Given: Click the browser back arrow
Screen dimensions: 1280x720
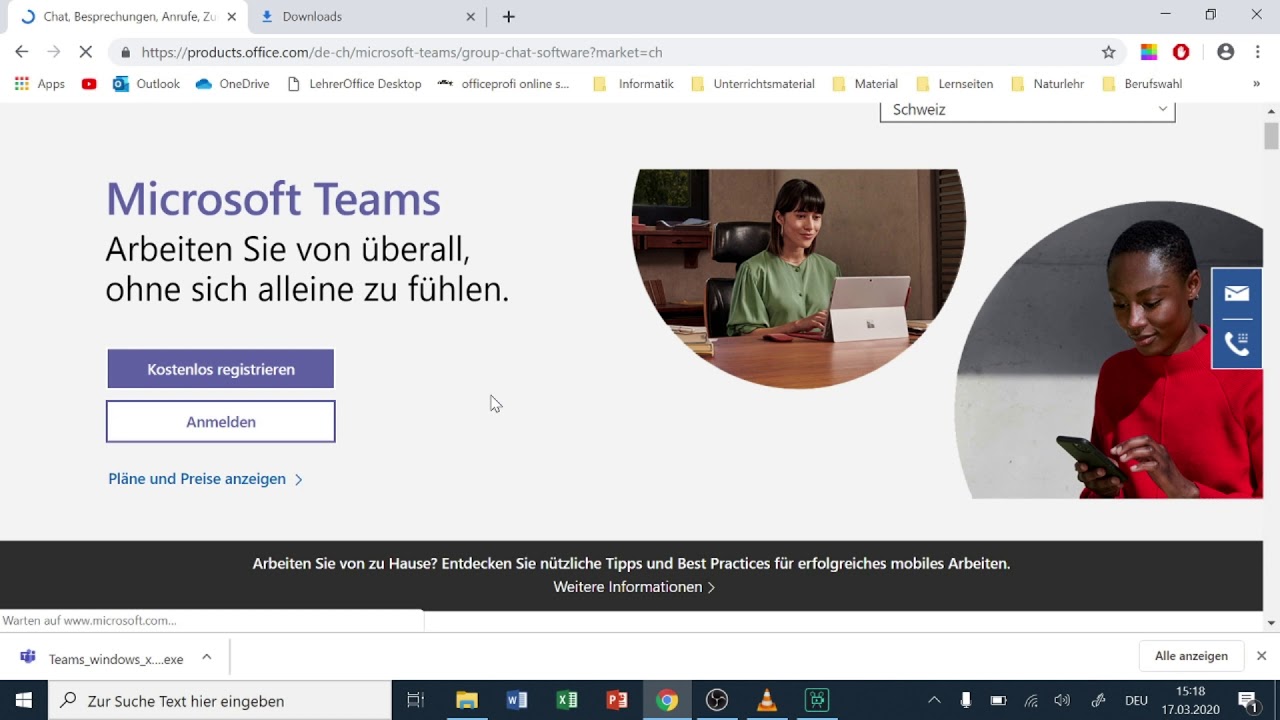Looking at the screenshot, I should pos(22,52).
